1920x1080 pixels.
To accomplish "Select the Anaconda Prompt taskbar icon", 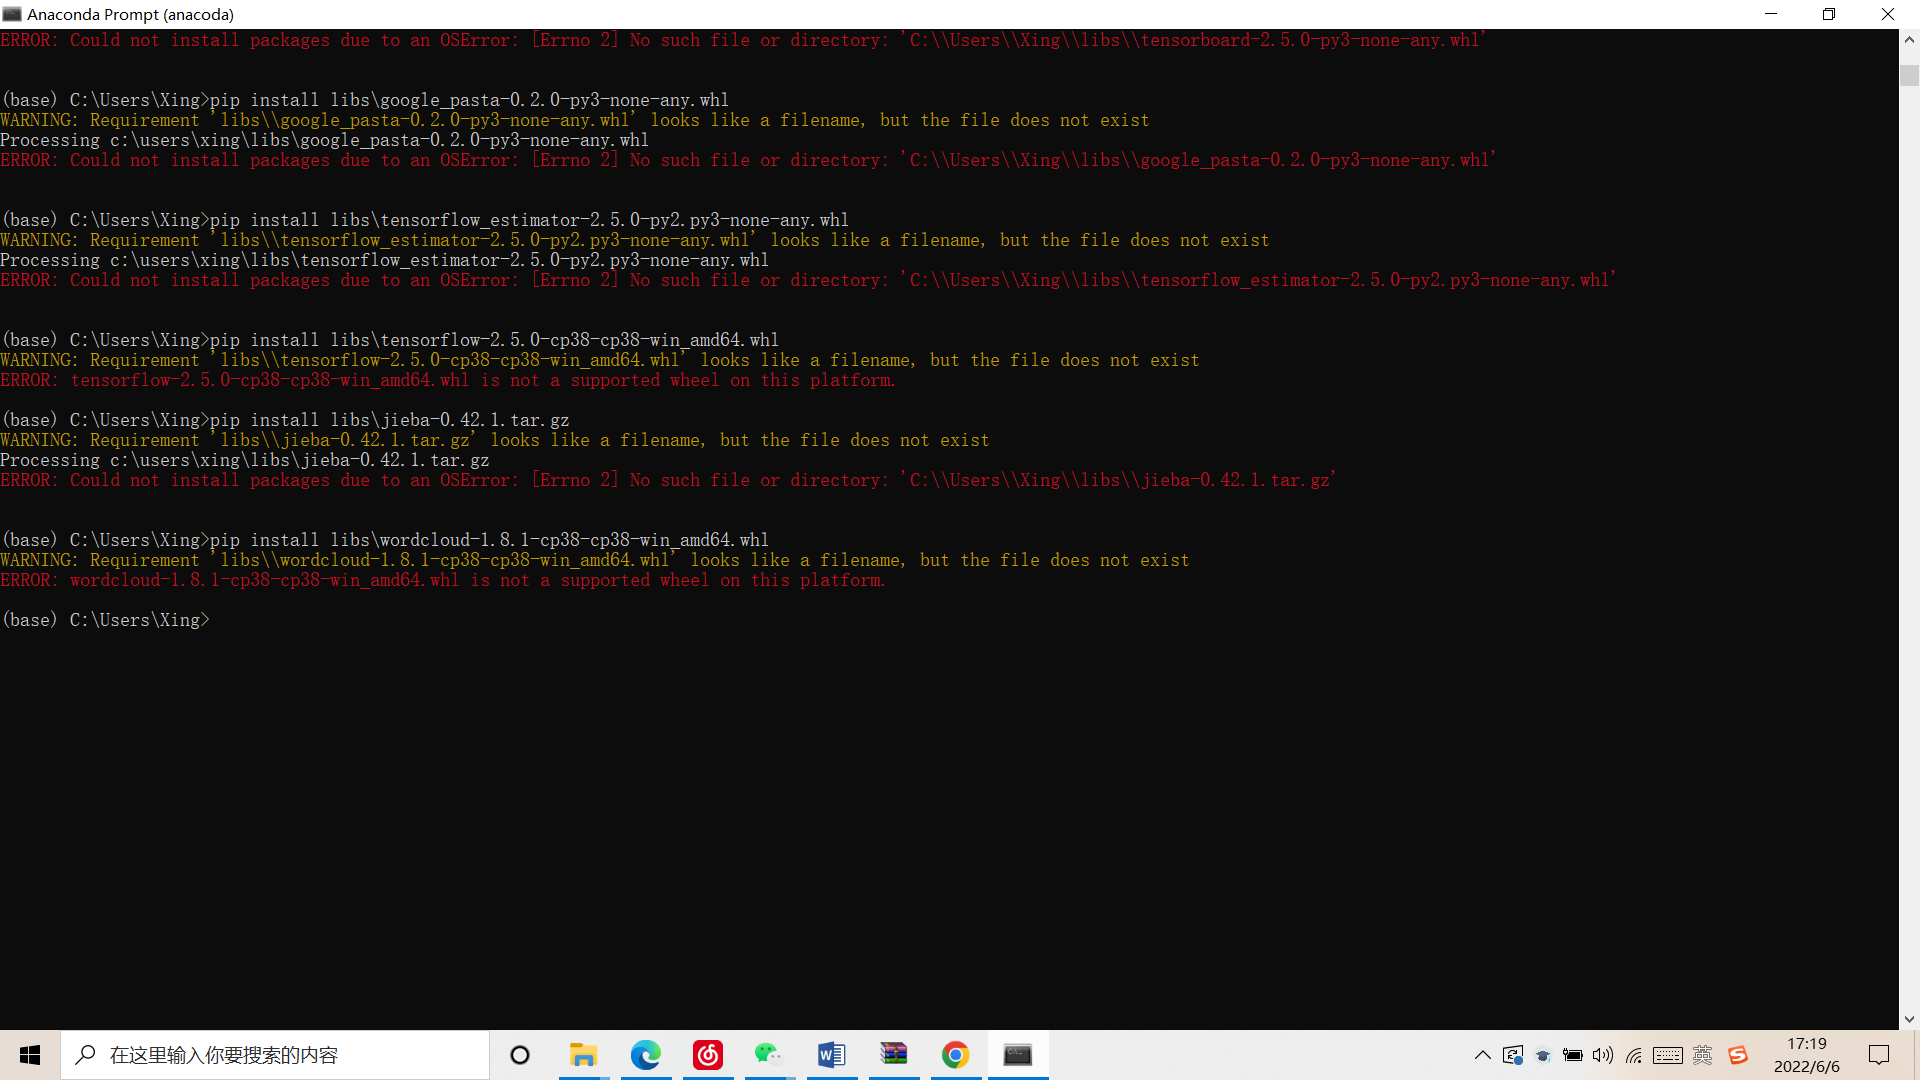I will [1018, 1055].
